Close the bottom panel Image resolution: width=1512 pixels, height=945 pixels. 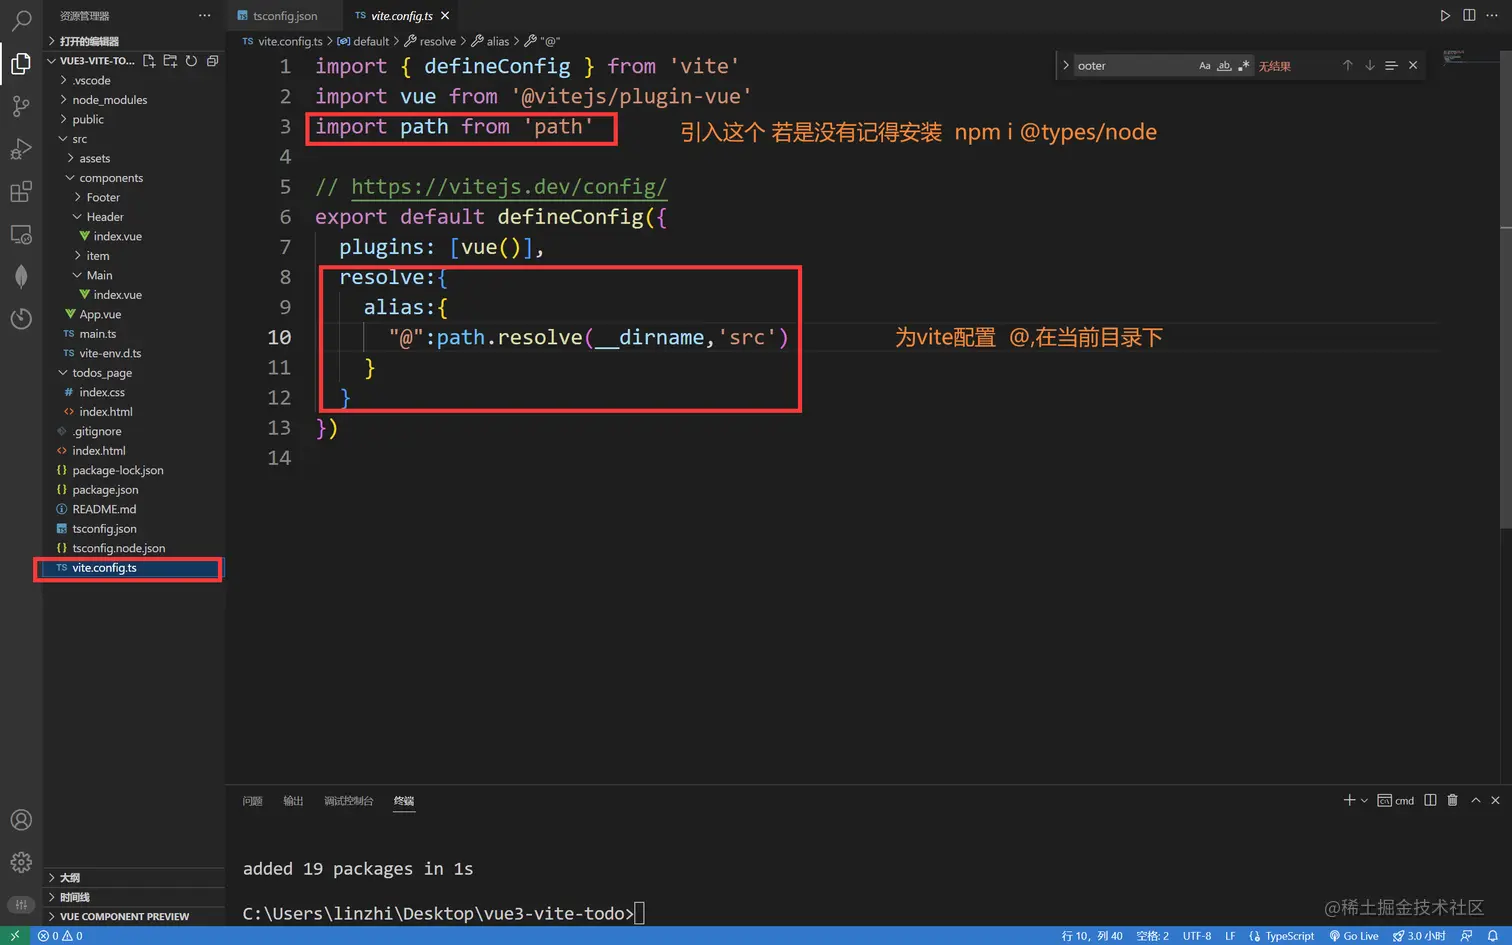(x=1495, y=800)
